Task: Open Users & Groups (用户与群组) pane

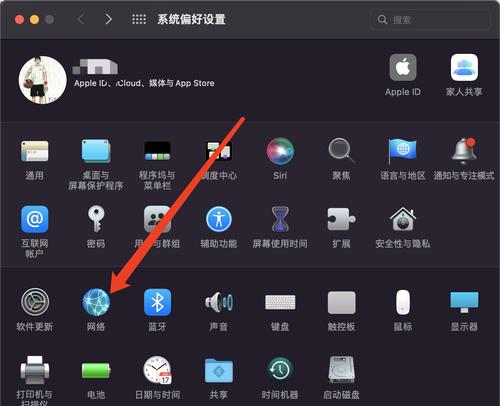Action: [x=157, y=219]
